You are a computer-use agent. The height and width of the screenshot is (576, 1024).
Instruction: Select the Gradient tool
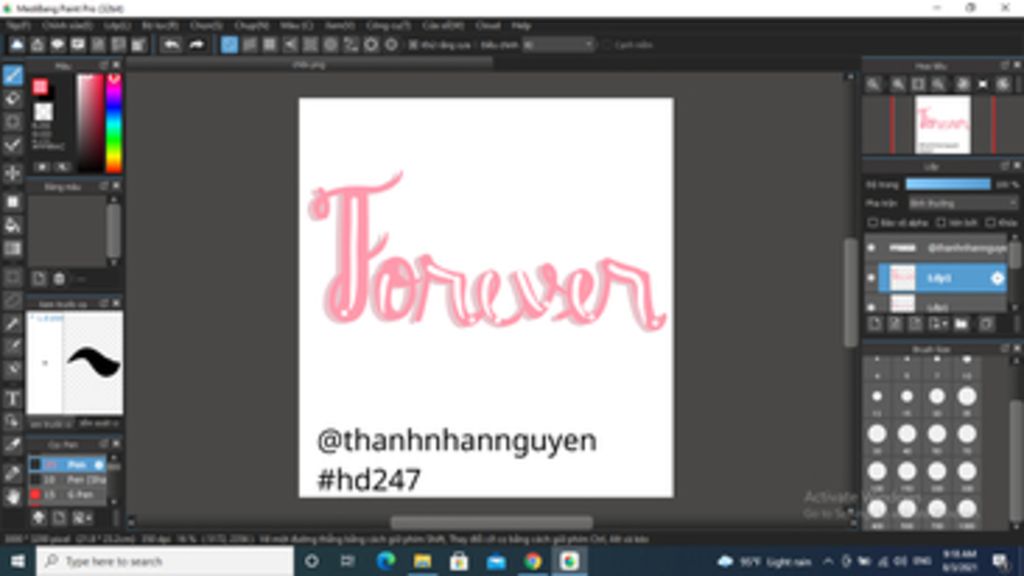[x=12, y=249]
